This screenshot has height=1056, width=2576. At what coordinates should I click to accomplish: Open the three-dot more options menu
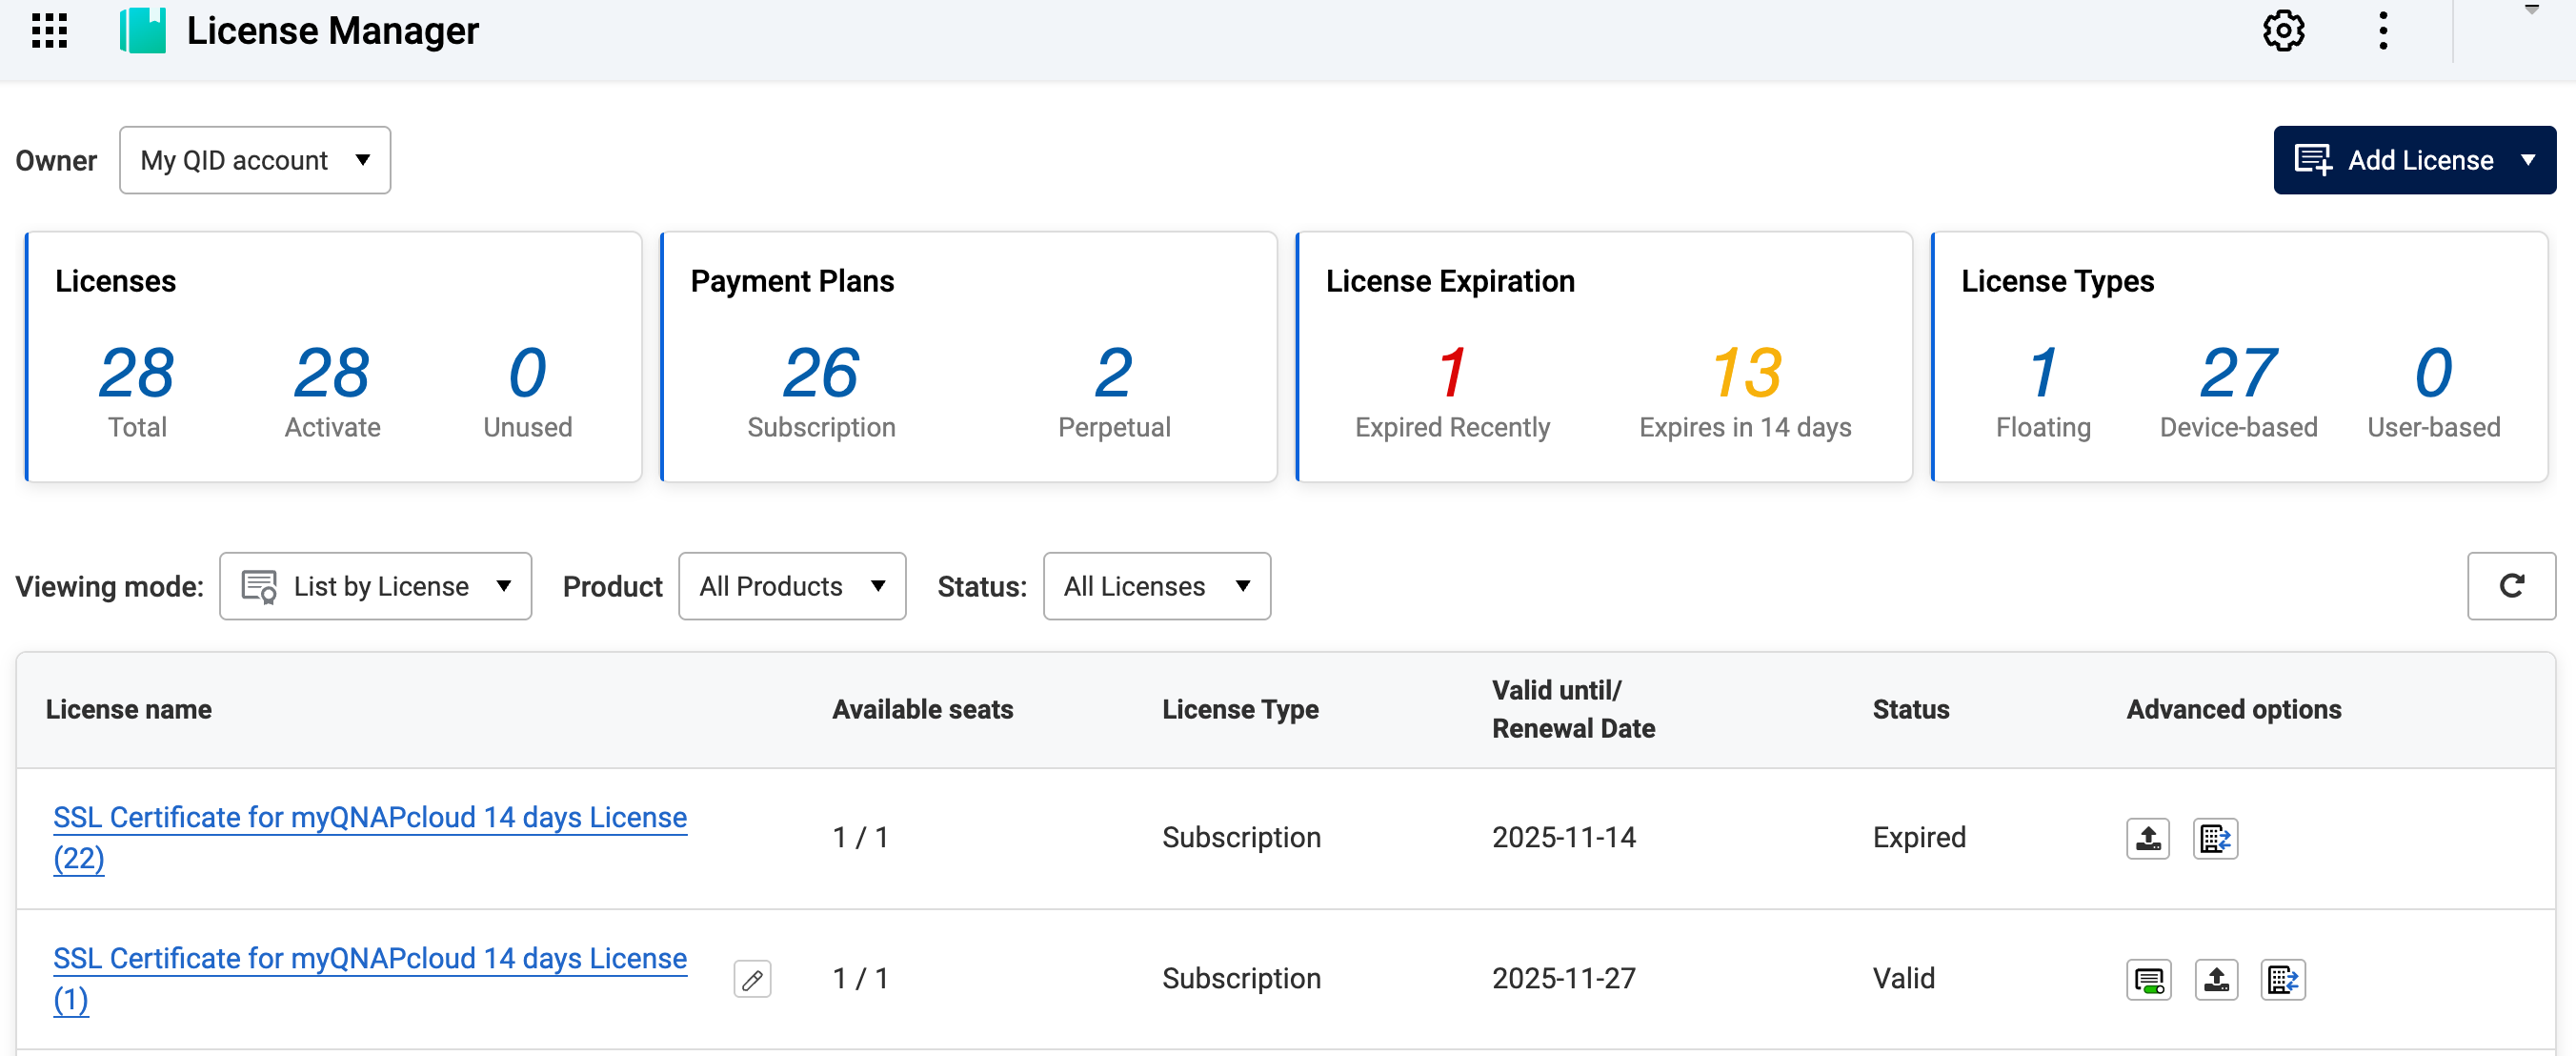pos(2383,31)
